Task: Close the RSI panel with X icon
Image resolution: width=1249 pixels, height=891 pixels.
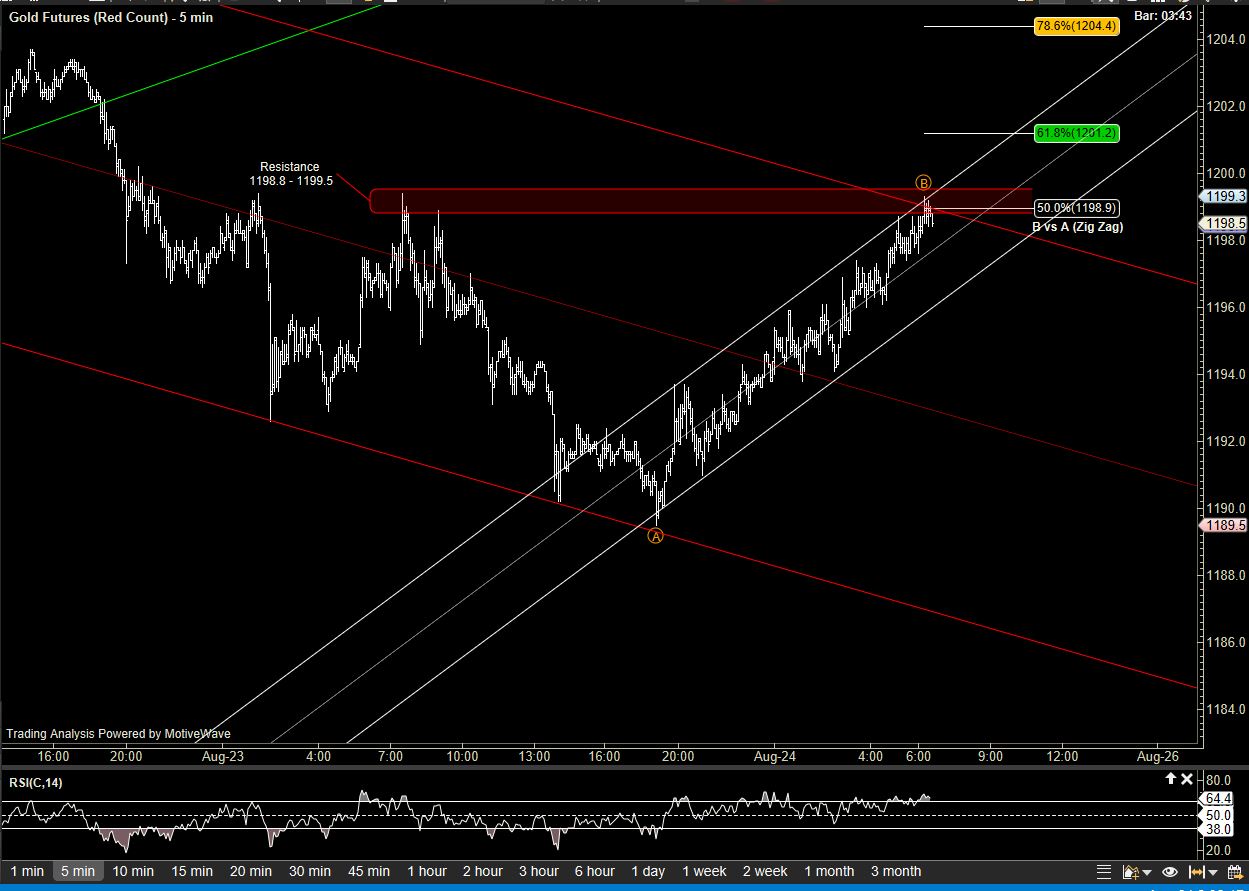Action: click(1187, 779)
